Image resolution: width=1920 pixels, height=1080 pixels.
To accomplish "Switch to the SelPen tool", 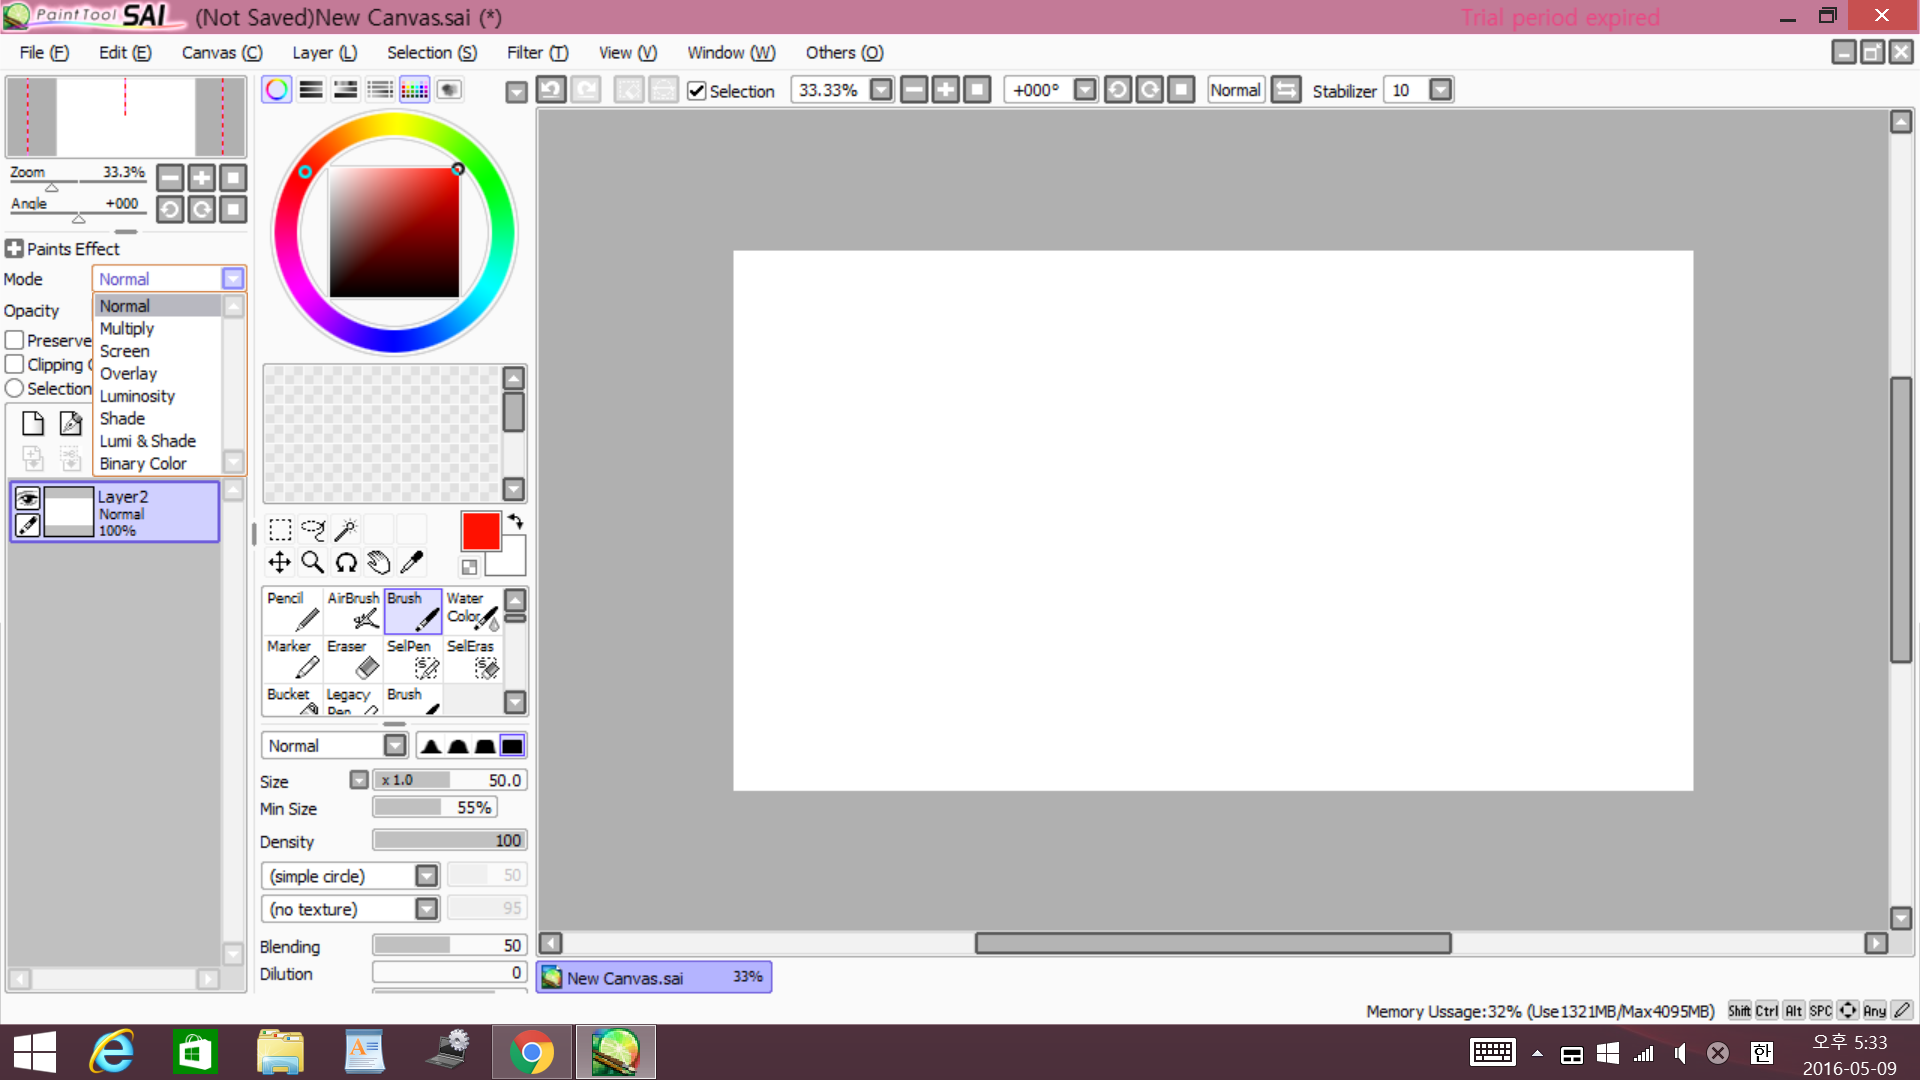I will point(412,658).
